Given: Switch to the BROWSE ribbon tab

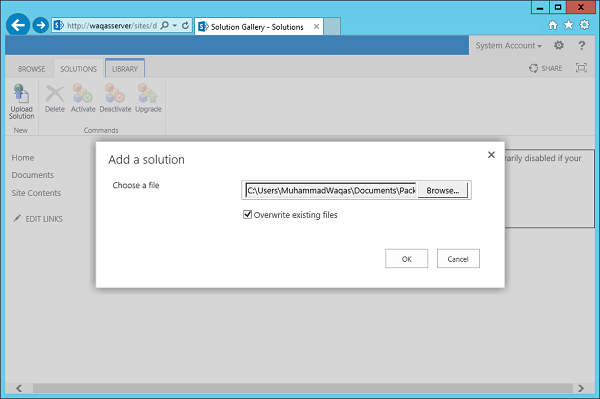Looking at the screenshot, I should pyautogui.click(x=31, y=69).
